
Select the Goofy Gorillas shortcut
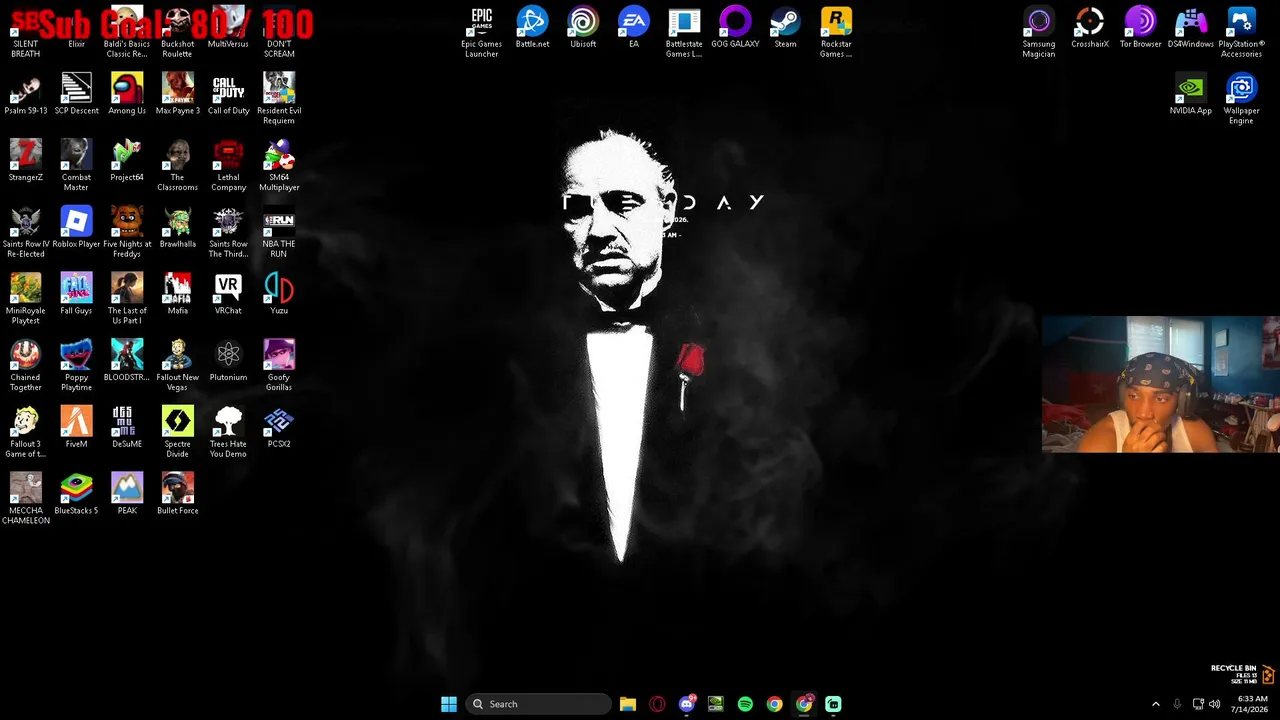[279, 366]
